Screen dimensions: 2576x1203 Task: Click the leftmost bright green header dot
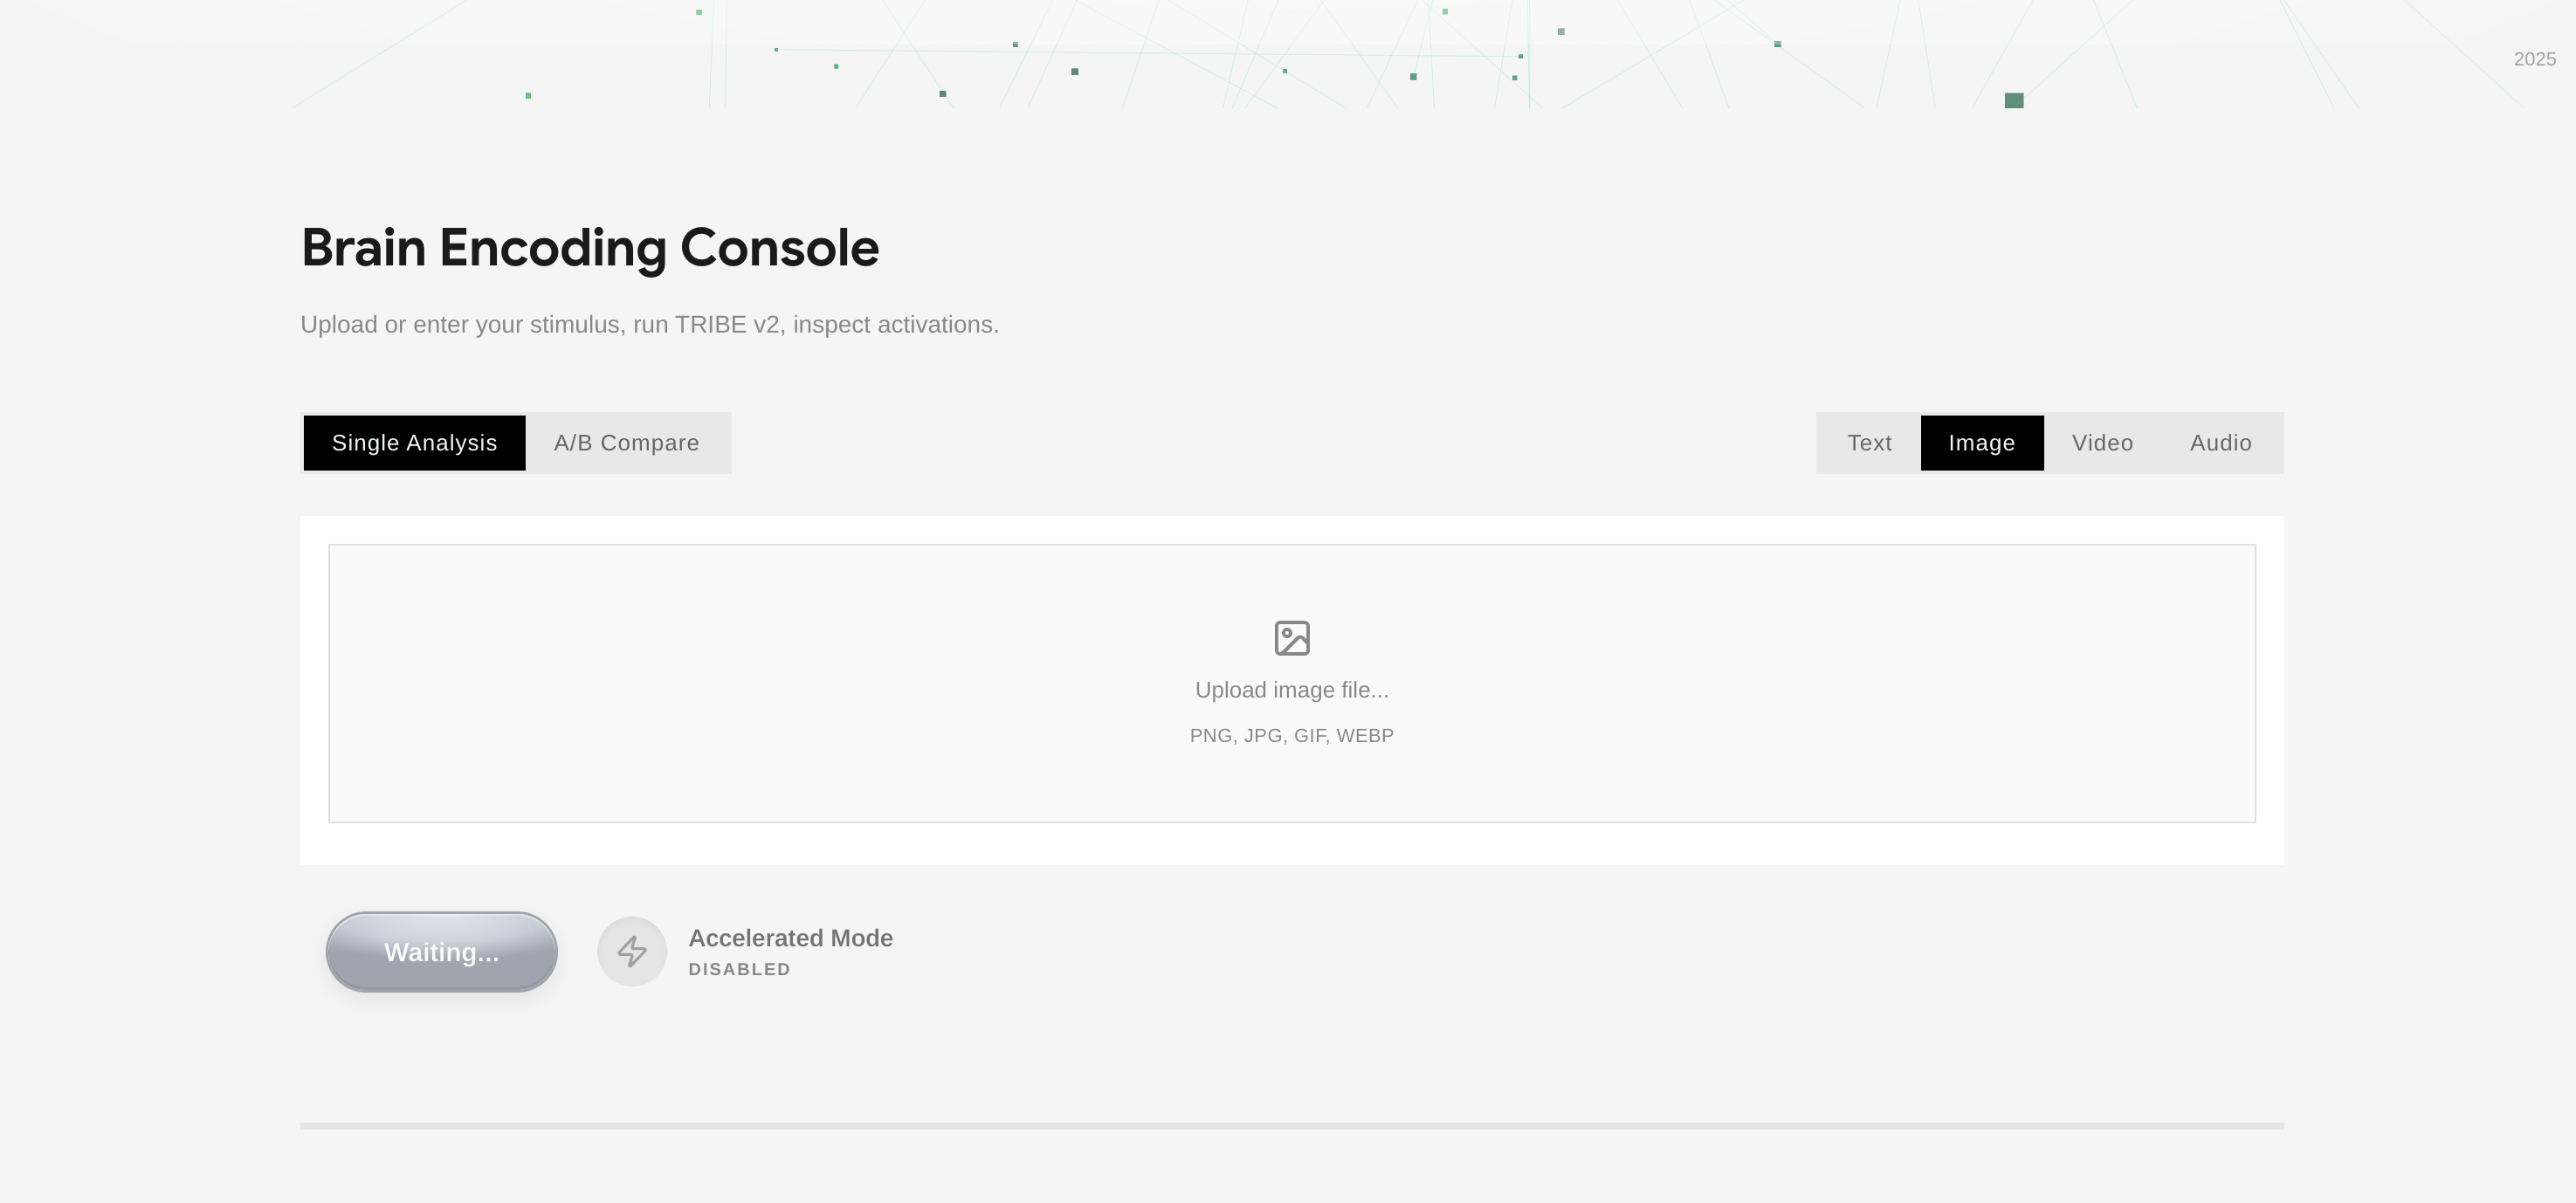pos(528,96)
